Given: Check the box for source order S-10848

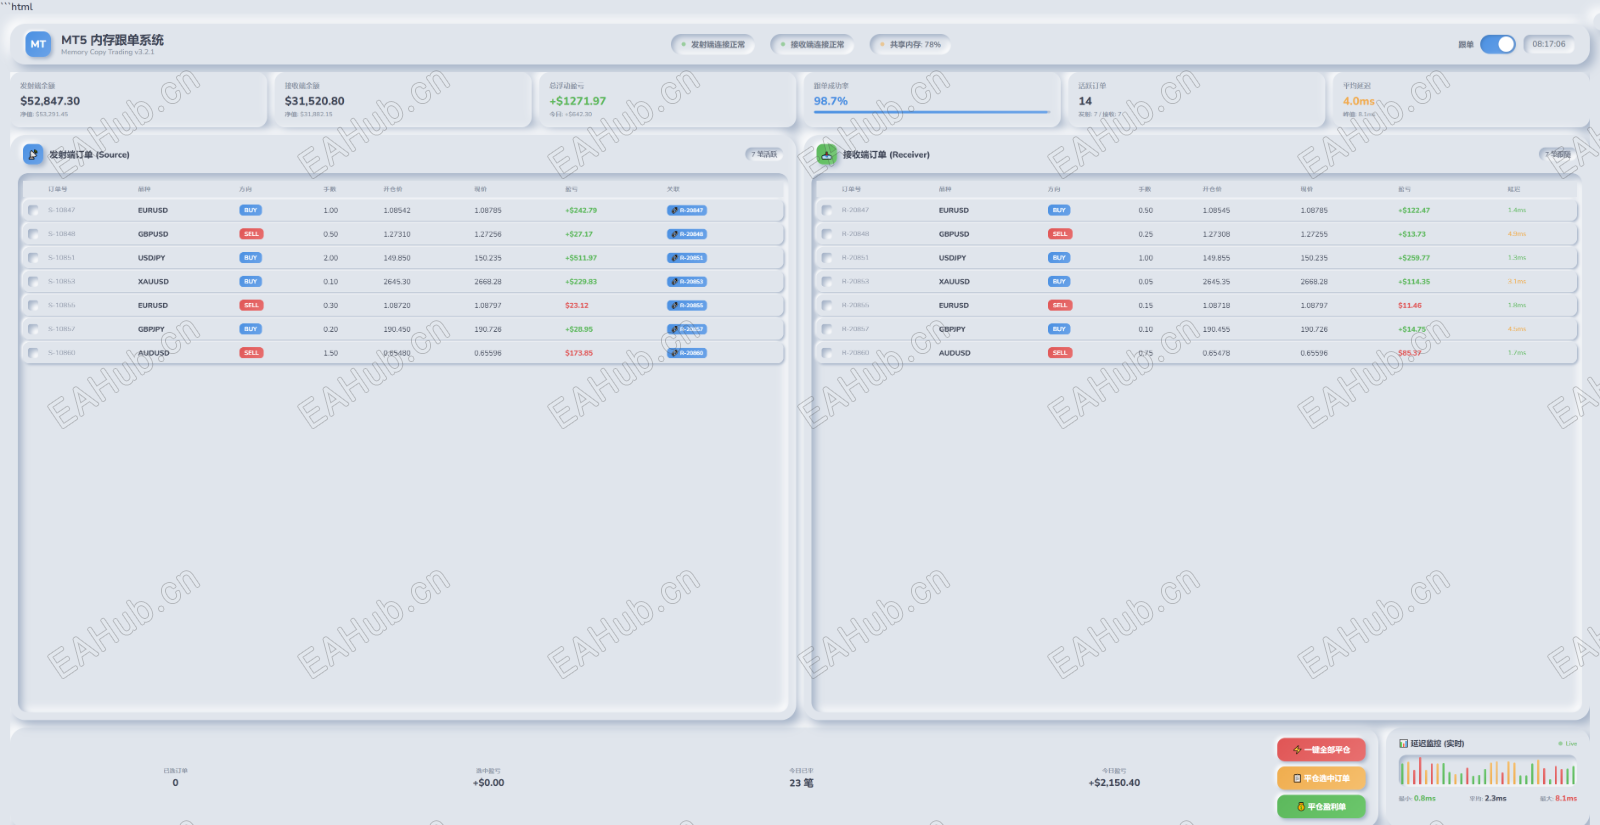Looking at the screenshot, I should [33, 234].
